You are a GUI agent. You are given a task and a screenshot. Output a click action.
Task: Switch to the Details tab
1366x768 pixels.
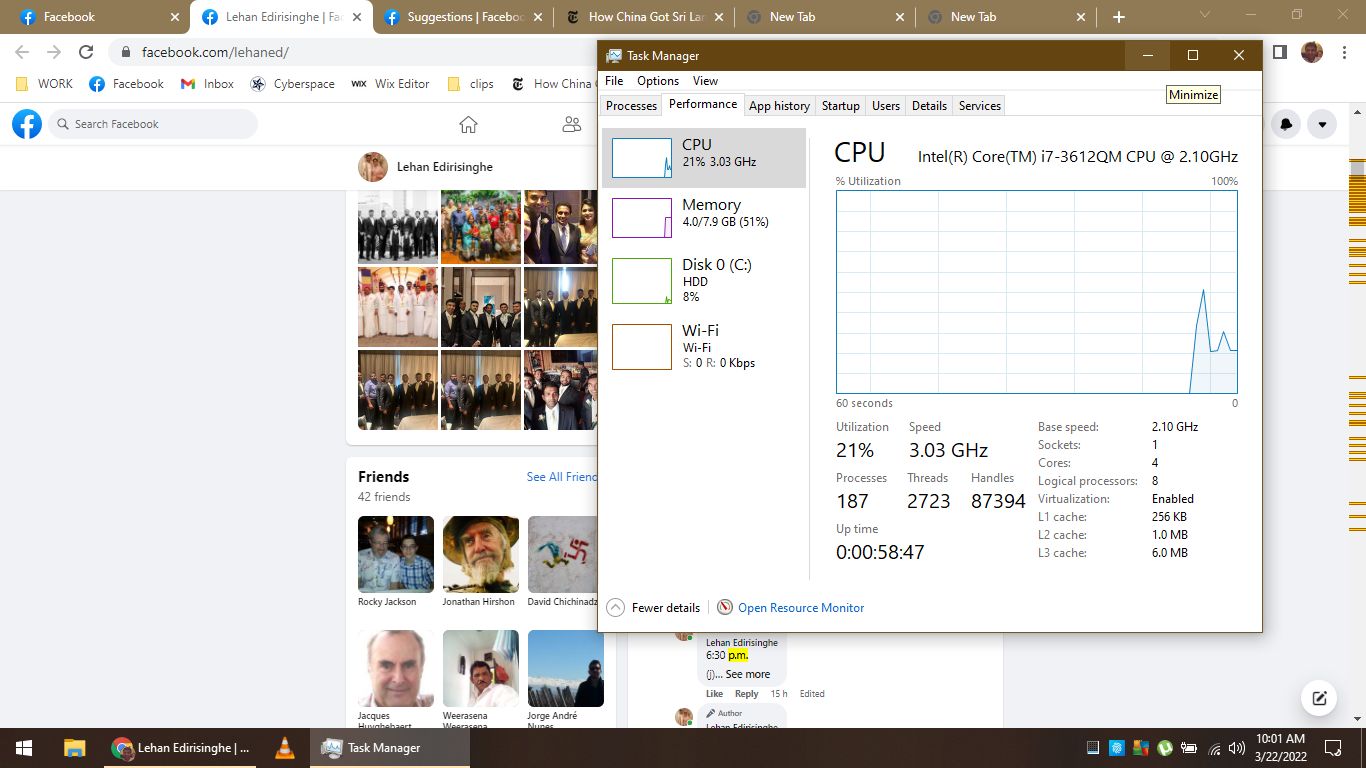click(929, 106)
